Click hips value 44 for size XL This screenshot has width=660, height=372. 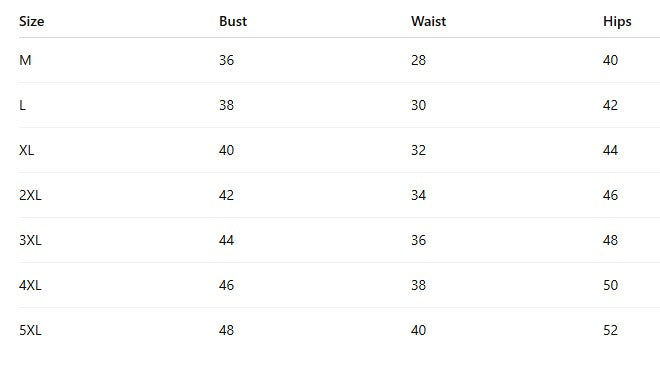click(x=610, y=150)
